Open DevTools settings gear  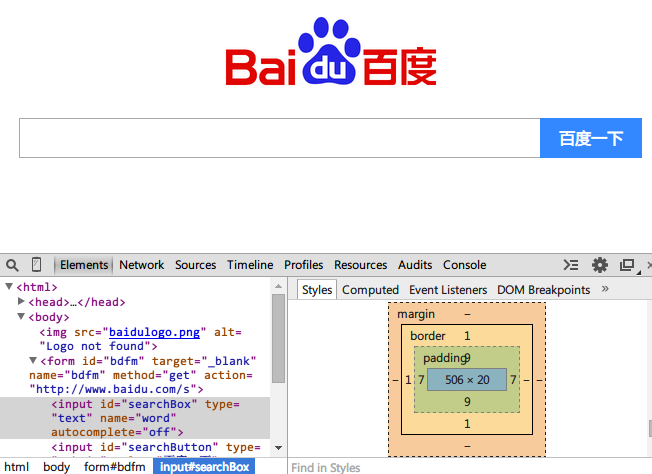point(600,265)
